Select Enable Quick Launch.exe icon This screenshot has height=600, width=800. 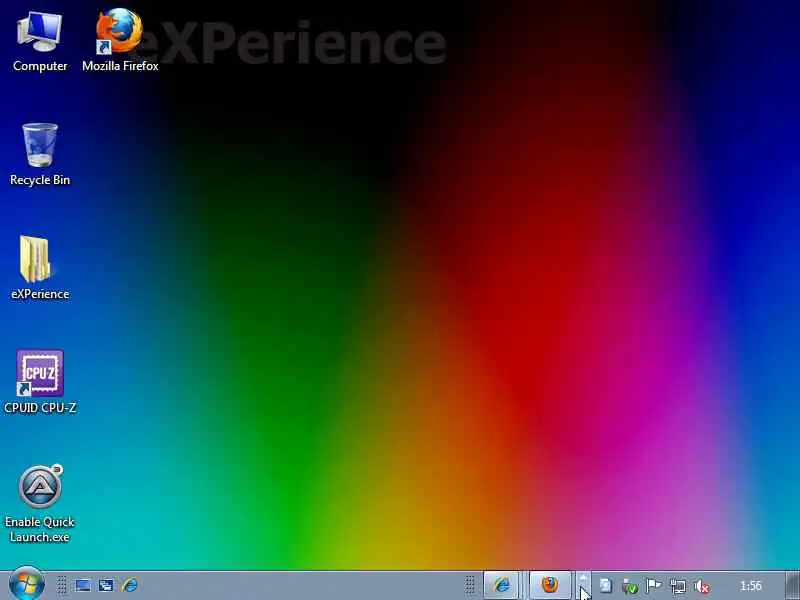click(x=40, y=504)
